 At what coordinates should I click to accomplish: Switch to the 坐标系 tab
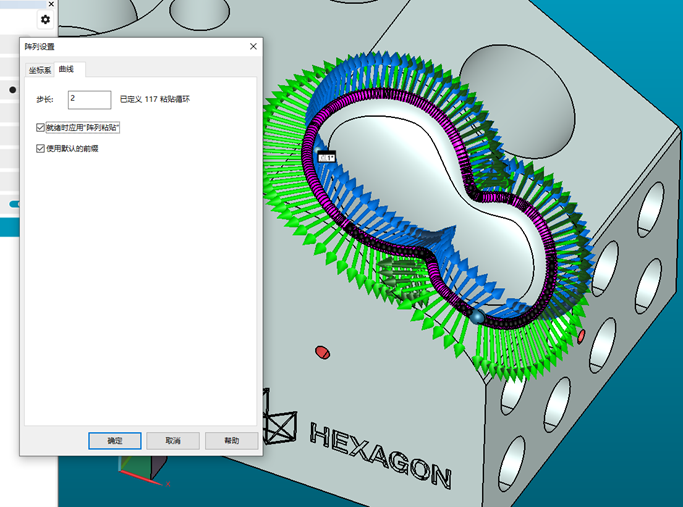pyautogui.click(x=39, y=70)
